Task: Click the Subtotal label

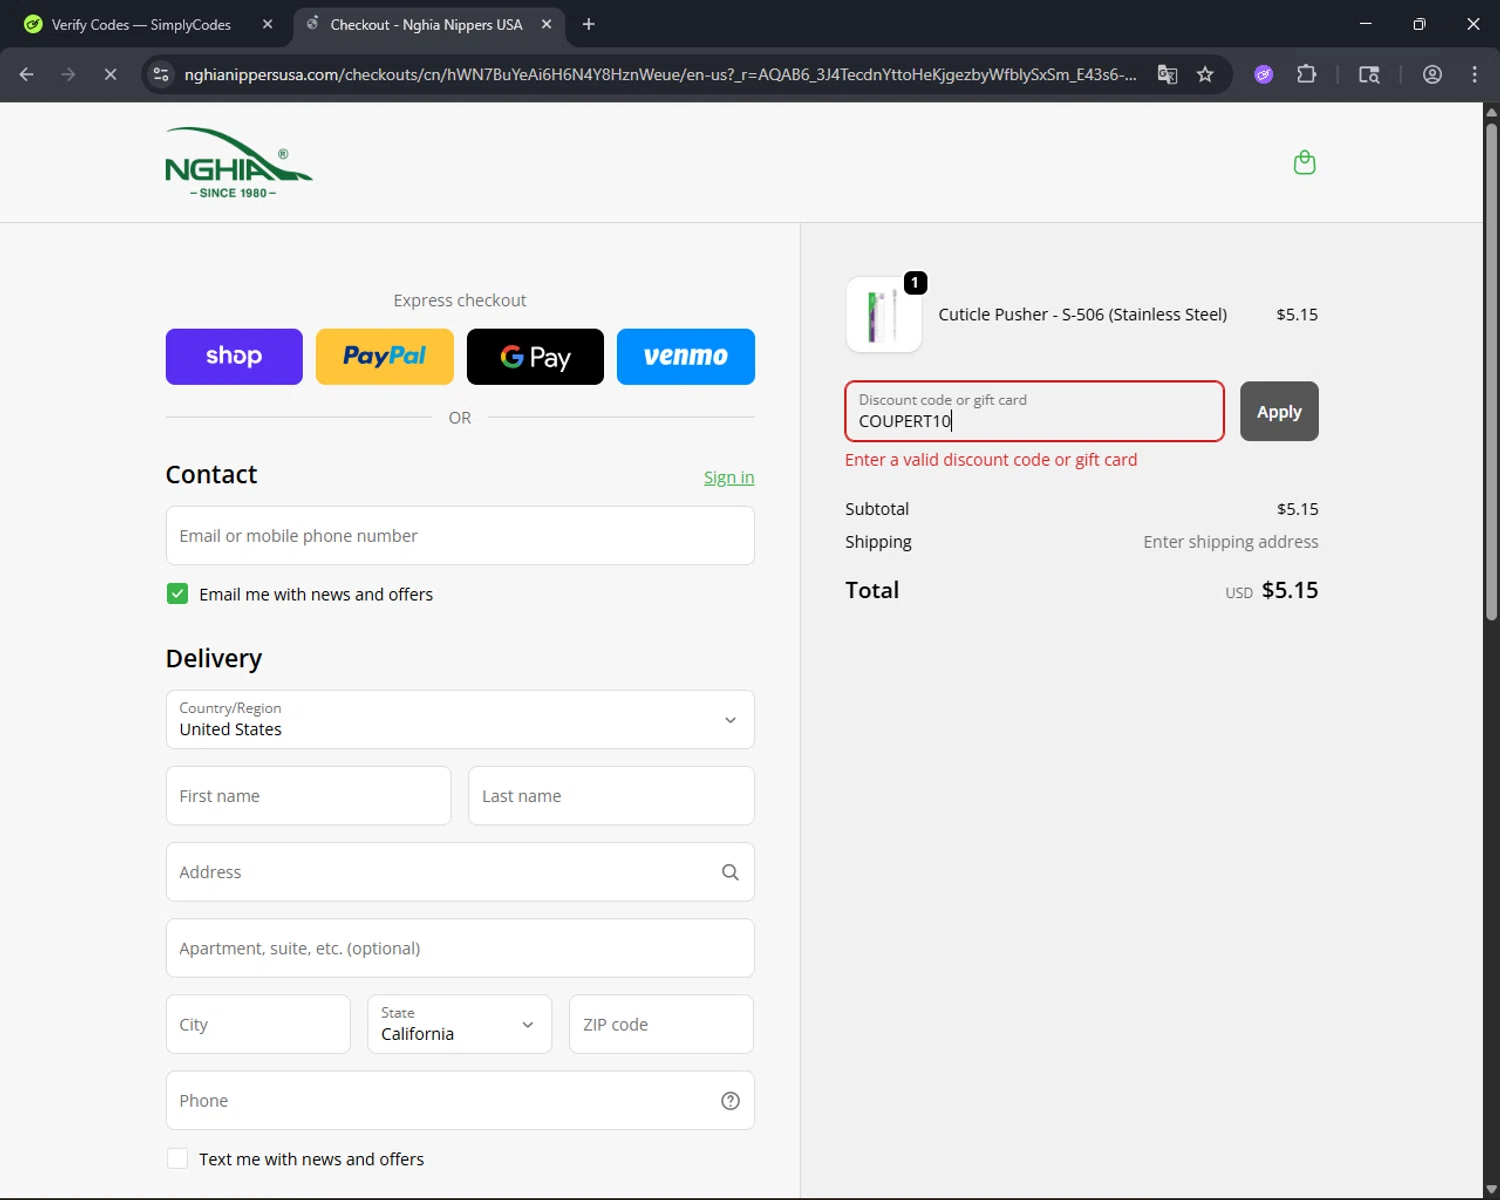Action: [877, 509]
